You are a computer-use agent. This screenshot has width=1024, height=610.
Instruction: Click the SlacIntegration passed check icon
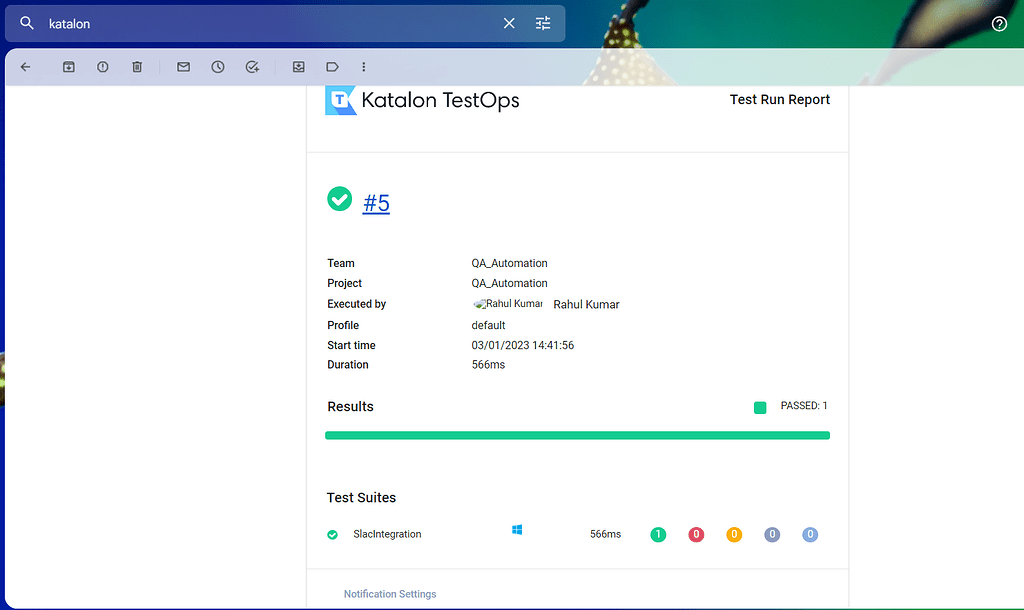332,534
